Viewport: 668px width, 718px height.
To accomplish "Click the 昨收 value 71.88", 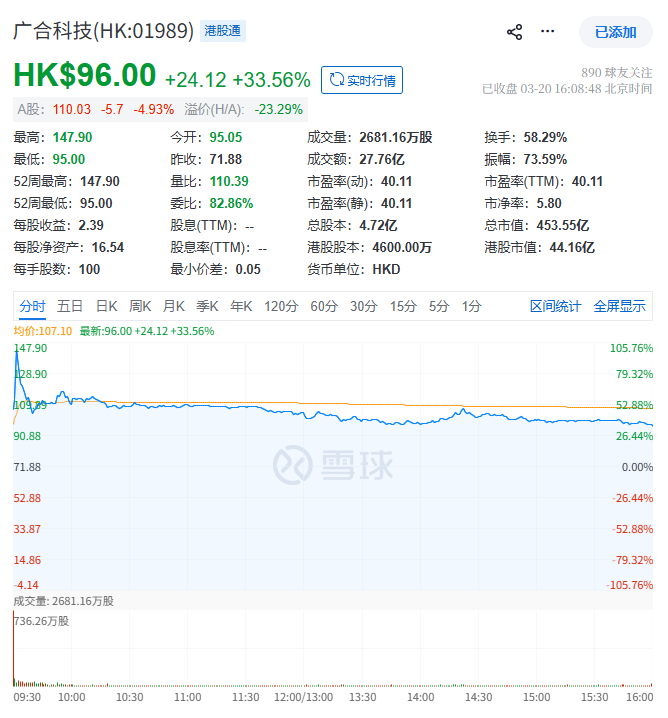I will point(226,159).
